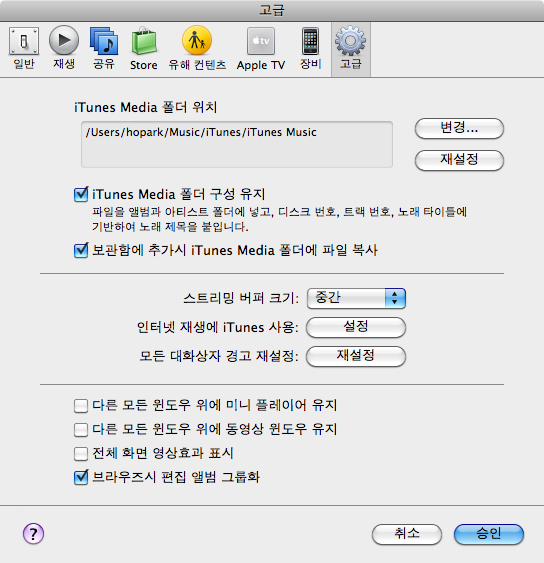Click the 변경... button for media folder
This screenshot has width=544, height=563.
(459, 128)
